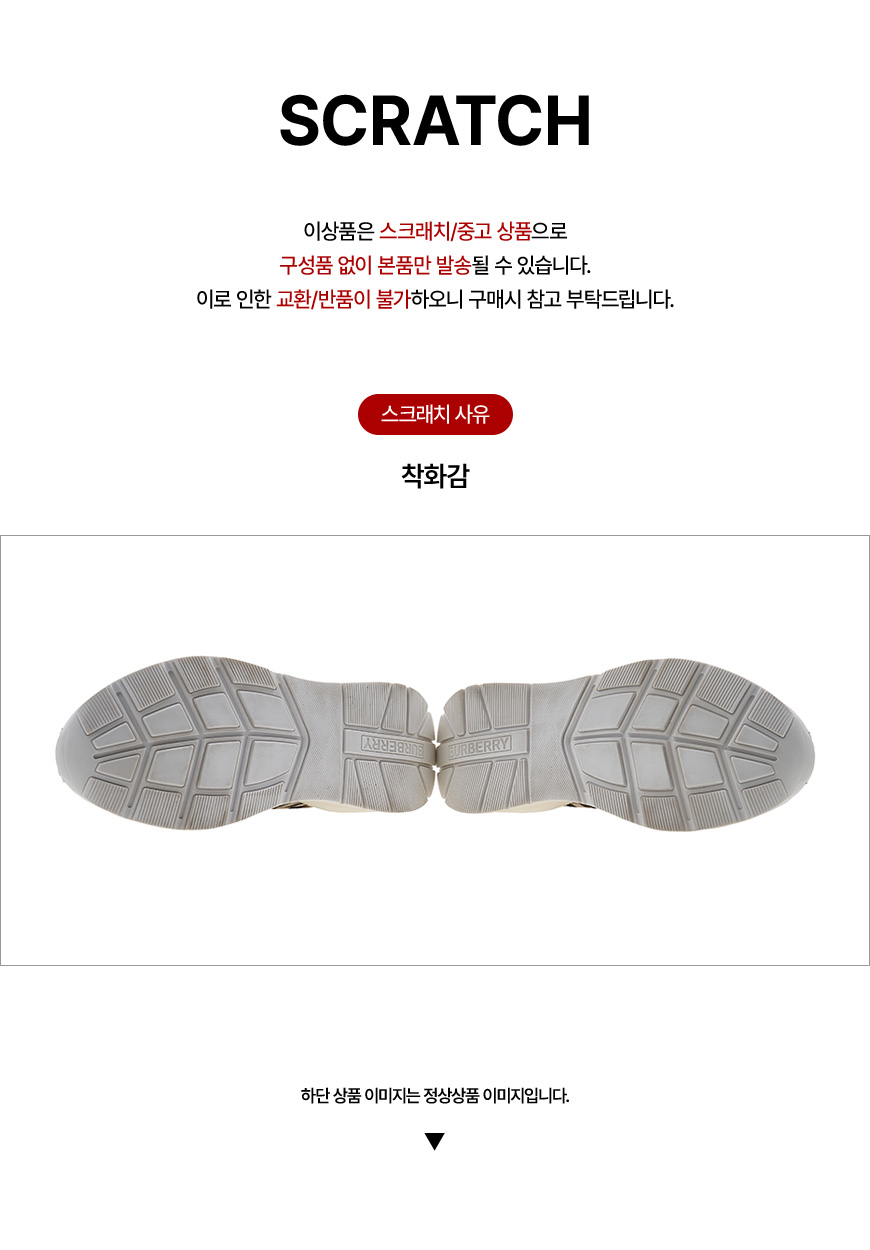Click the 착화감 reason label

click(435, 475)
